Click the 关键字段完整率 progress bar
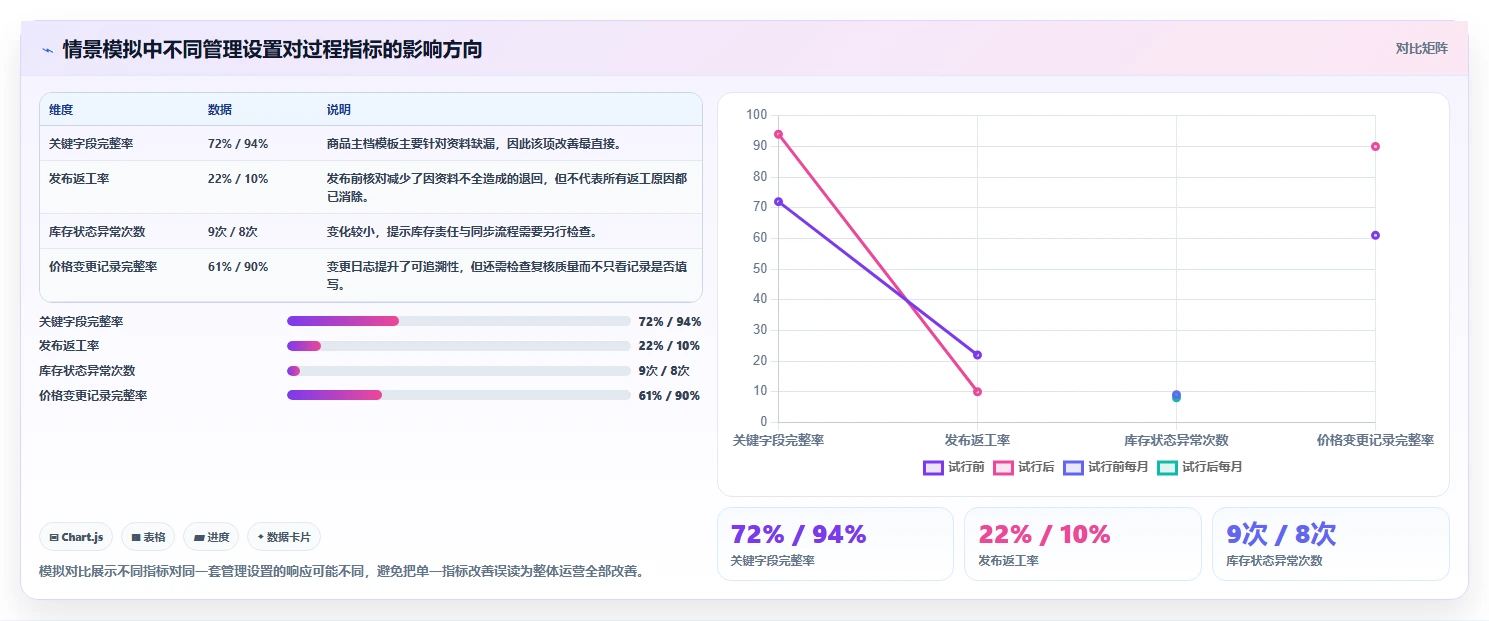1489x621 pixels. (x=458, y=321)
